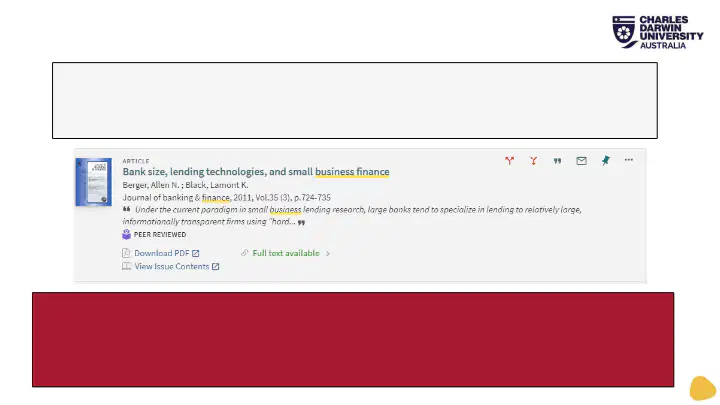720x405 pixels.
Task: Click the open book icon beside View Issue Contents
Action: coord(126,266)
